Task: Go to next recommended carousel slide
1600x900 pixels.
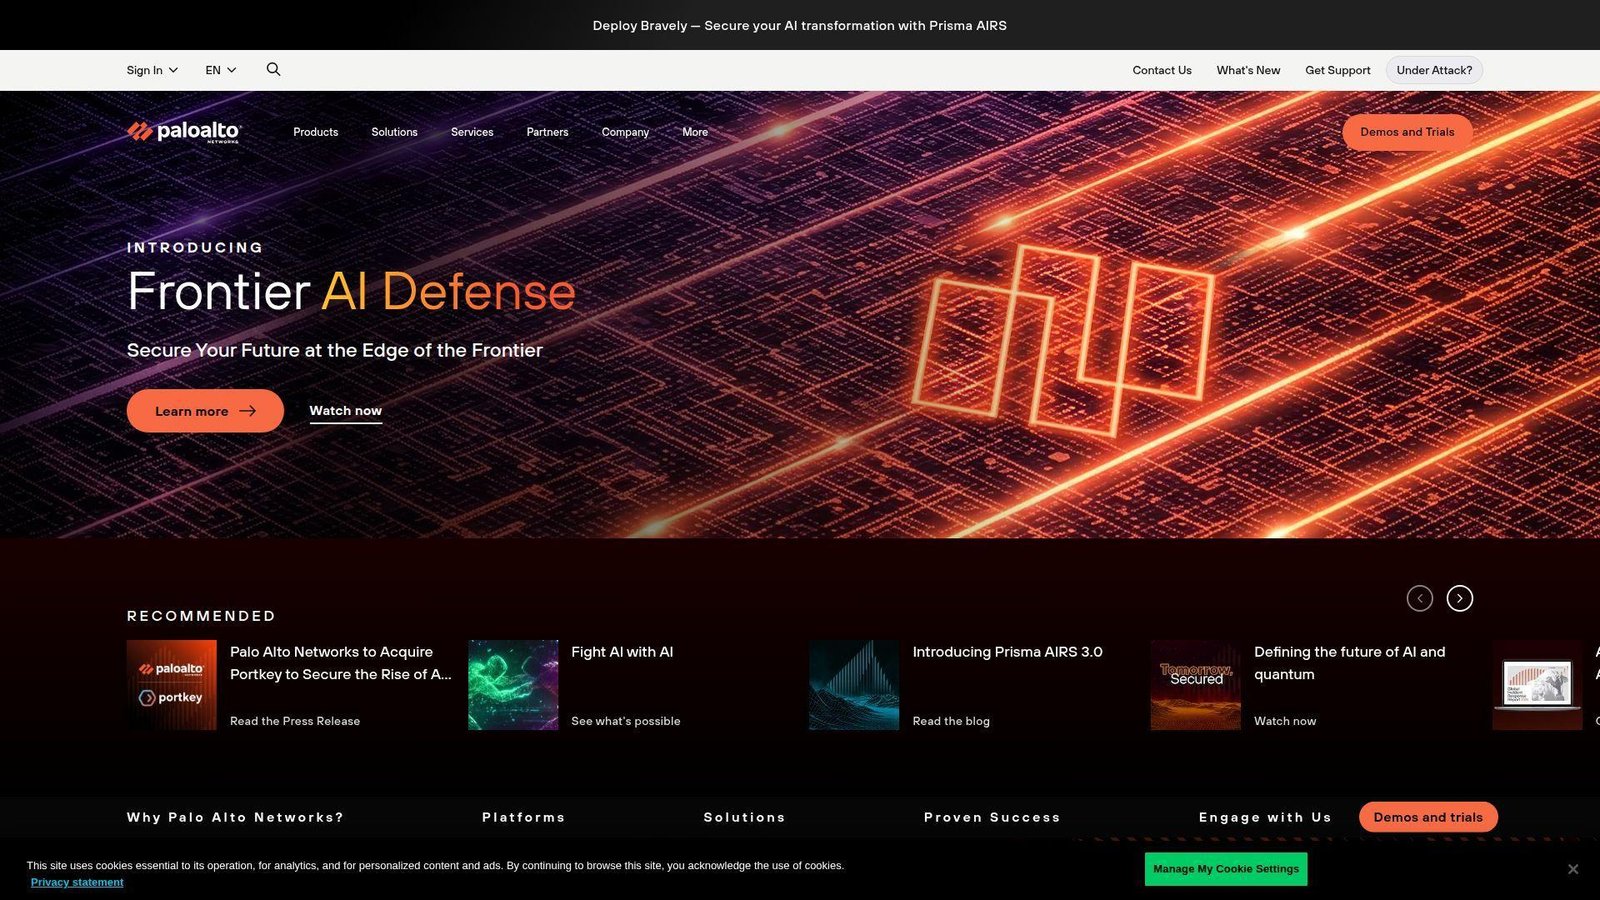Action: coord(1459,598)
